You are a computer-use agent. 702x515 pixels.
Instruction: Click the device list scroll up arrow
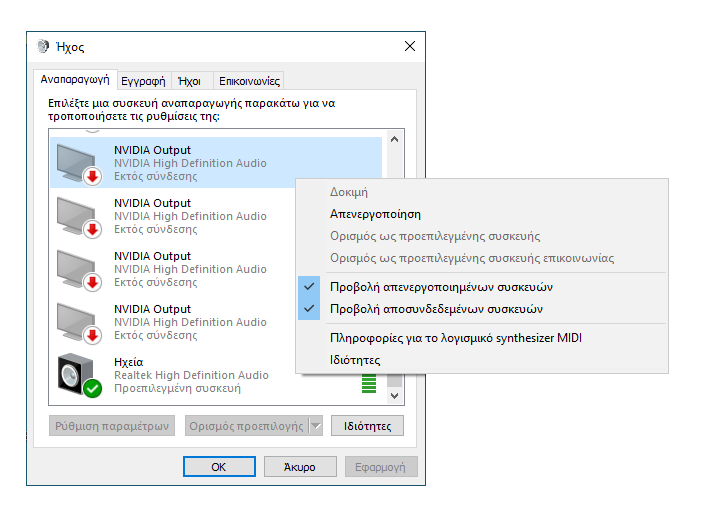point(394,139)
